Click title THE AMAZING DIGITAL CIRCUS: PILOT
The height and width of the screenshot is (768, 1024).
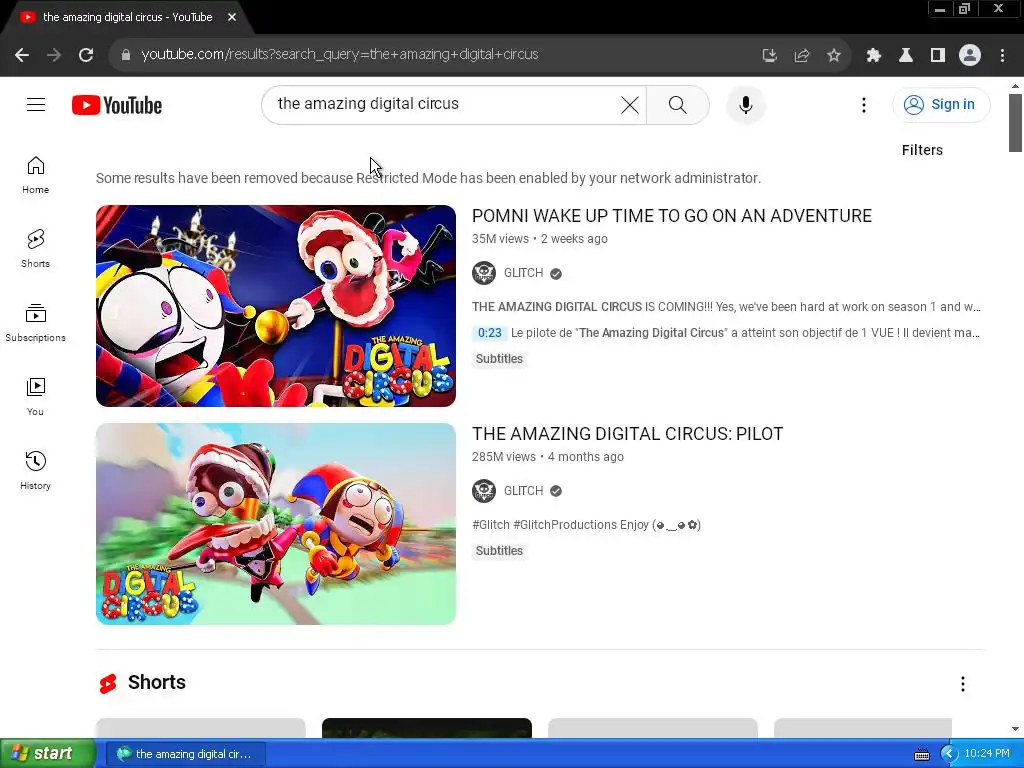(627, 434)
